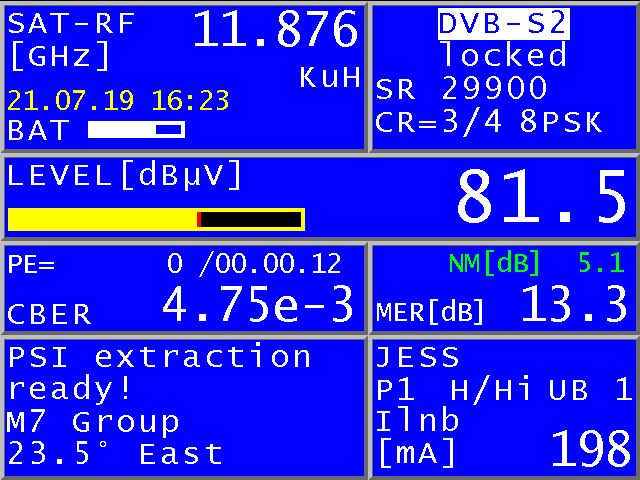The image size is (640, 480).
Task: Click the date and time 21.07.19 16:23
Action: coord(118,101)
